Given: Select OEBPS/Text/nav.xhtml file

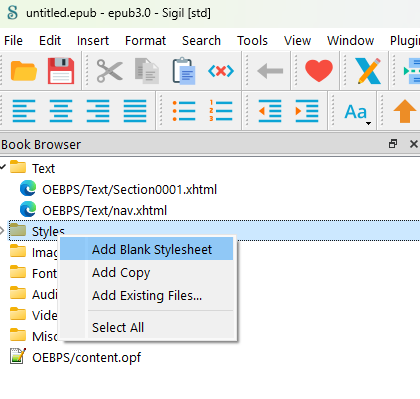Looking at the screenshot, I should pyautogui.click(x=93, y=210).
